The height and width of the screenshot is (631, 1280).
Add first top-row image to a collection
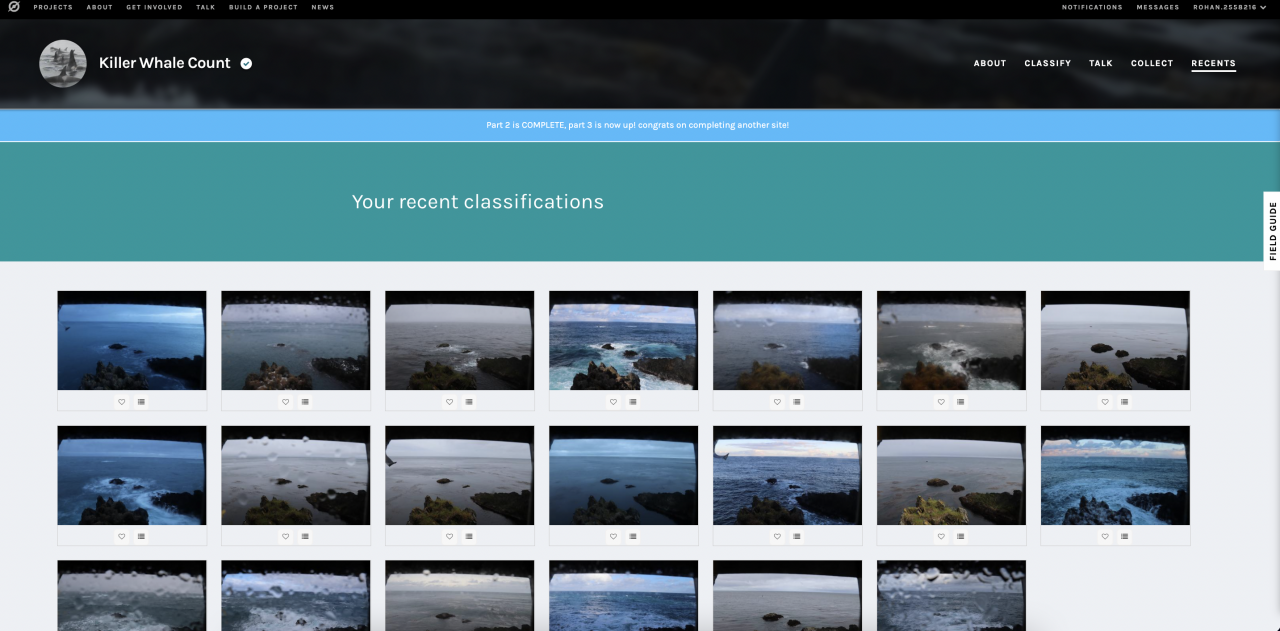pyautogui.click(x=141, y=401)
